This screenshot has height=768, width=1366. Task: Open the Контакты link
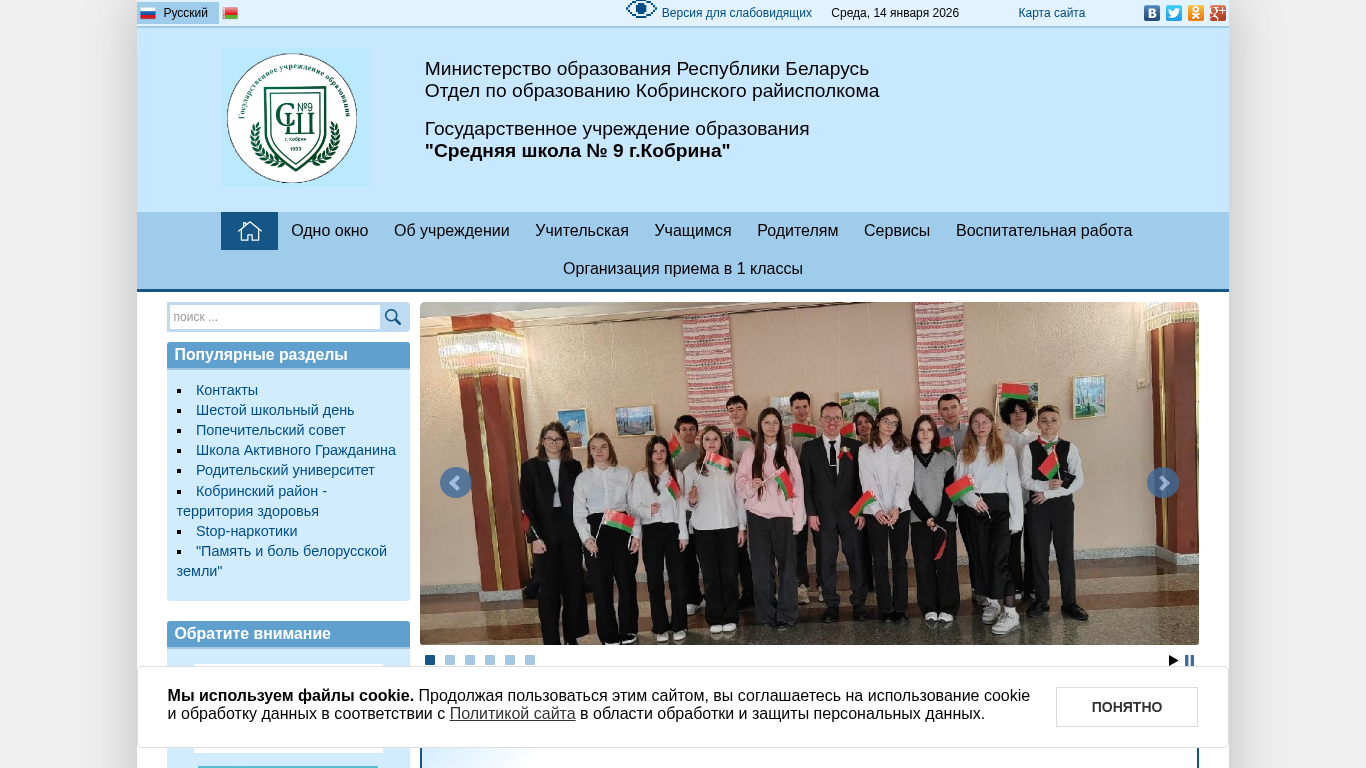pyautogui.click(x=227, y=390)
